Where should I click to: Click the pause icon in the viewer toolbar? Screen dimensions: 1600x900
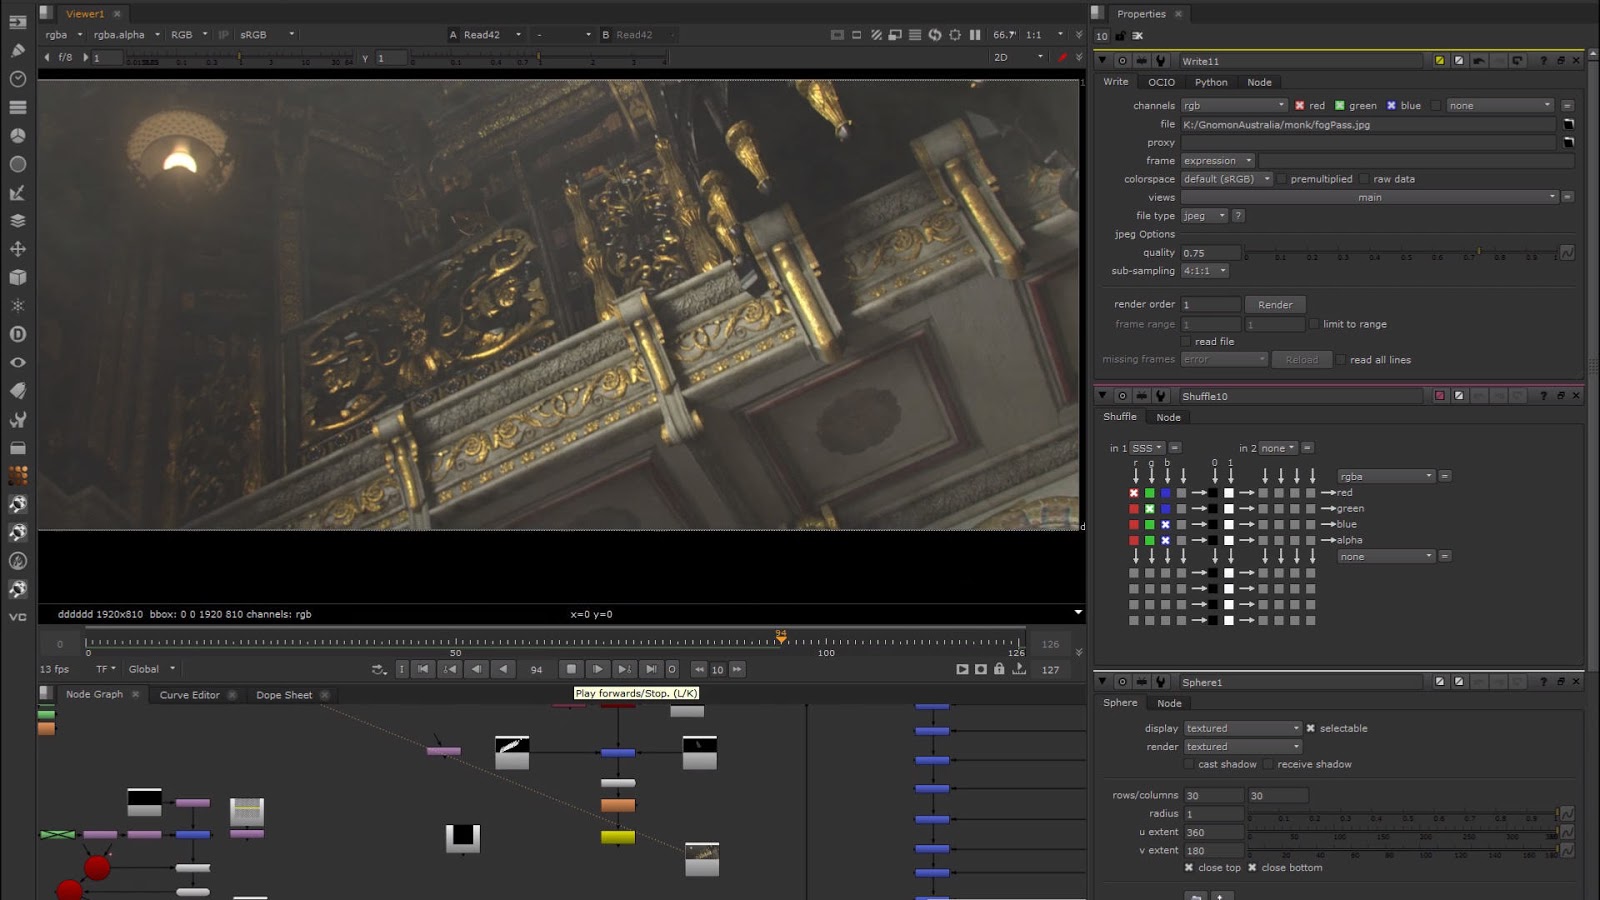point(975,34)
